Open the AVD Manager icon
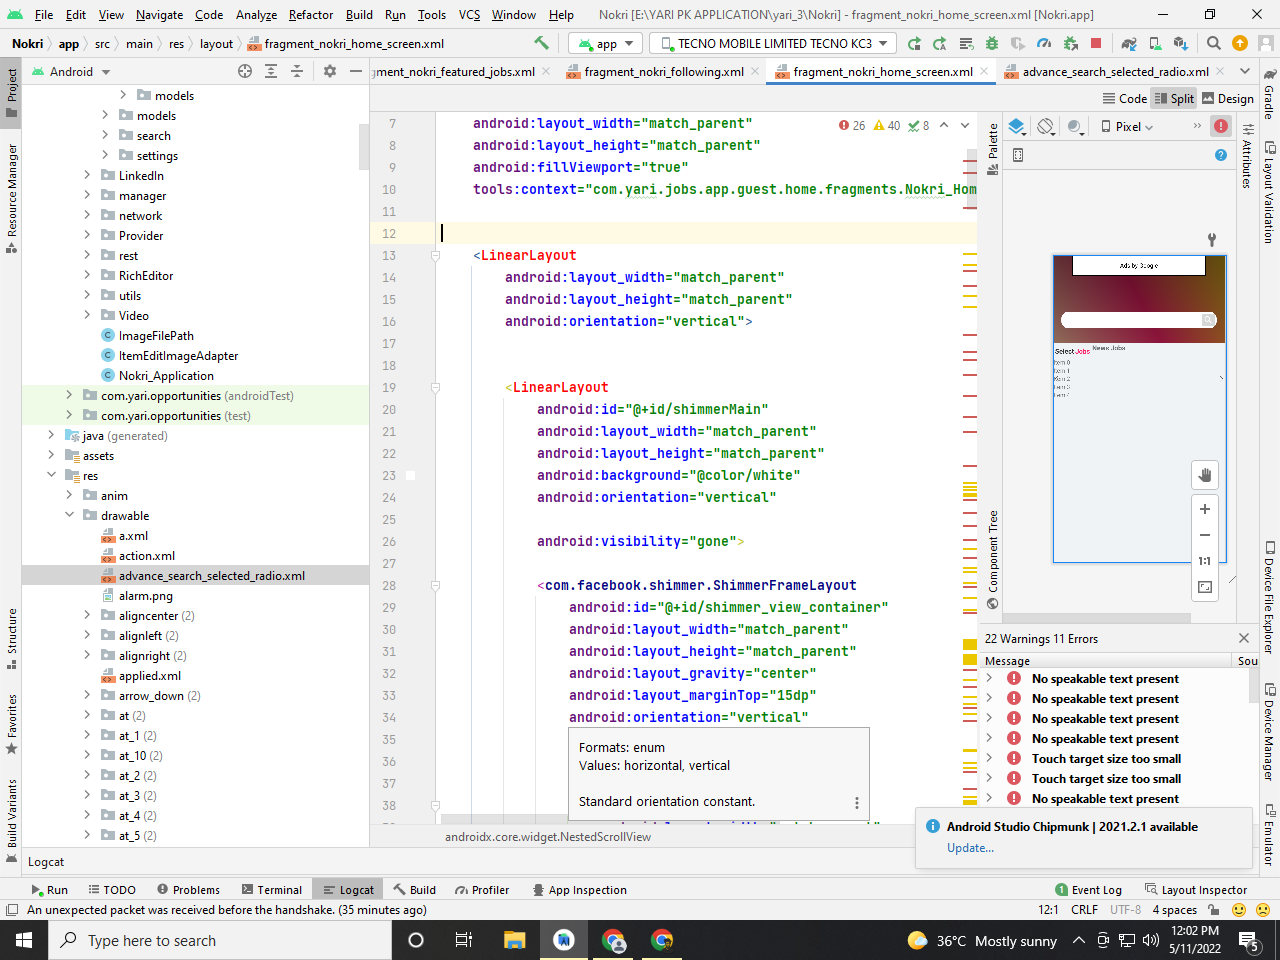The width and height of the screenshot is (1280, 960). point(1154,43)
